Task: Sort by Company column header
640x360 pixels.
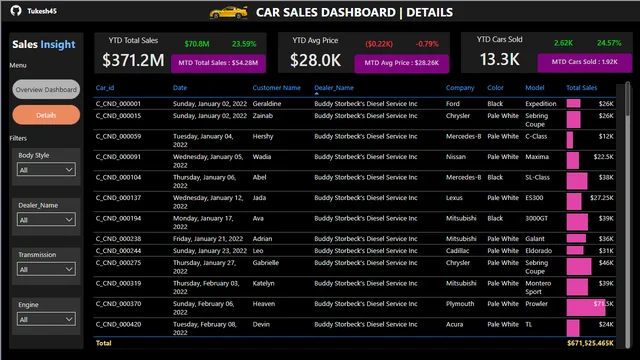Action: (460, 88)
